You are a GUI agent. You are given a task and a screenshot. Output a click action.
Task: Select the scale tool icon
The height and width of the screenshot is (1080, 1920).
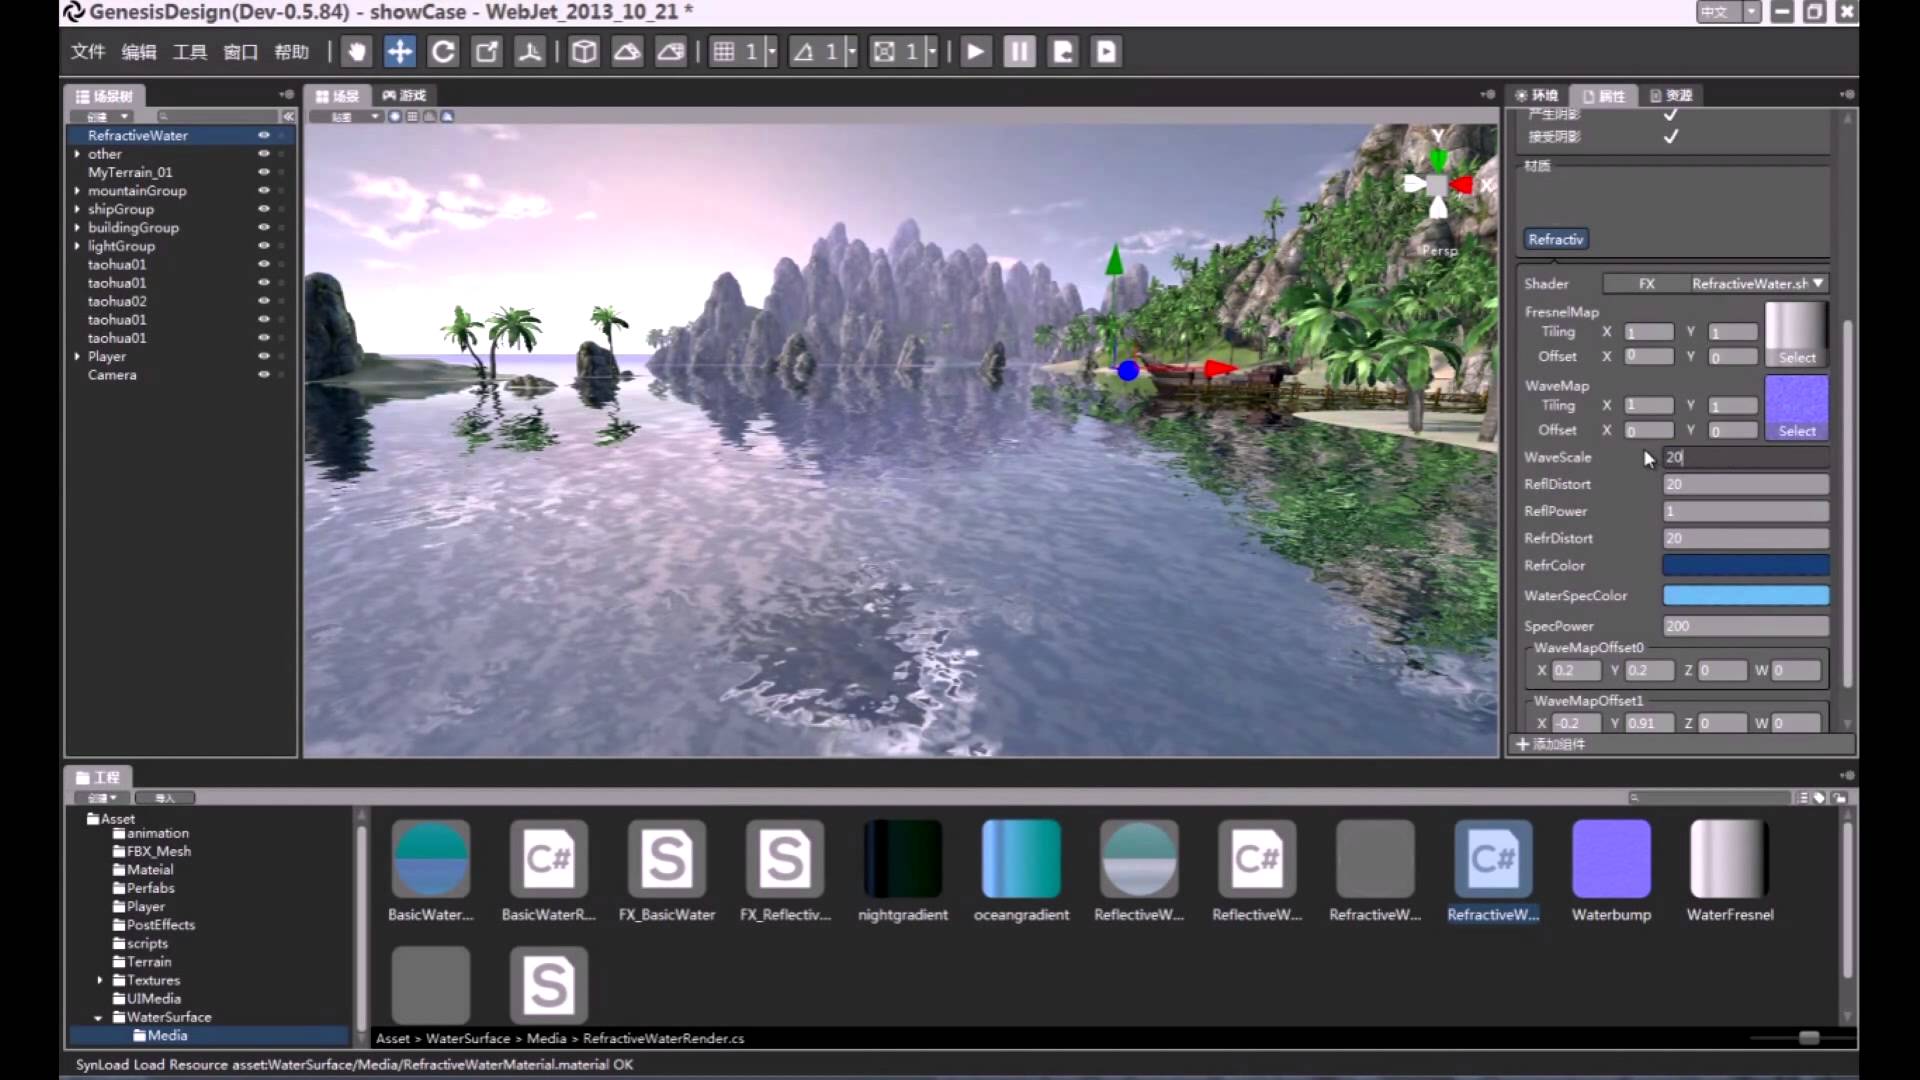click(486, 52)
